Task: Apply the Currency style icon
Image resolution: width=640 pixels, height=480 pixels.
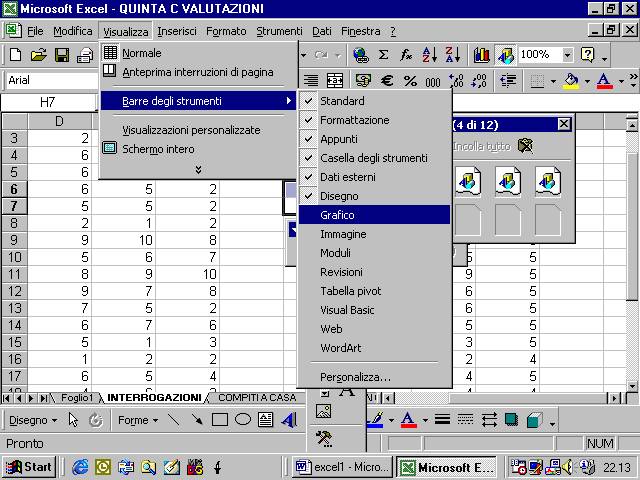Action: pyautogui.click(x=363, y=80)
